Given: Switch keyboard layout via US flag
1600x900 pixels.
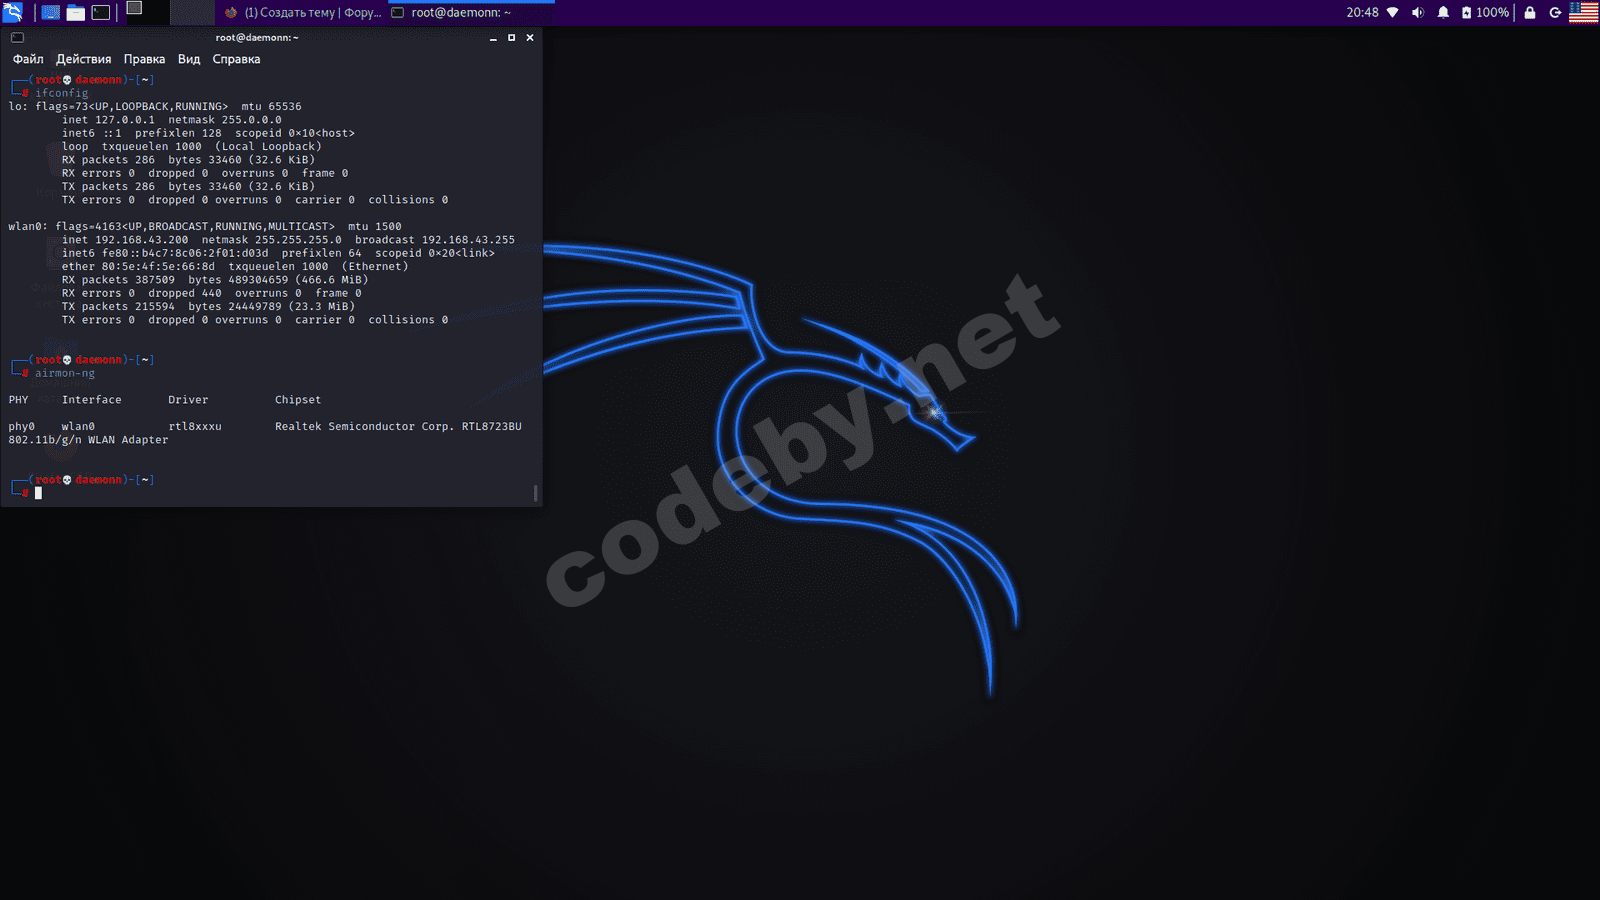Looking at the screenshot, I should coord(1584,12).
